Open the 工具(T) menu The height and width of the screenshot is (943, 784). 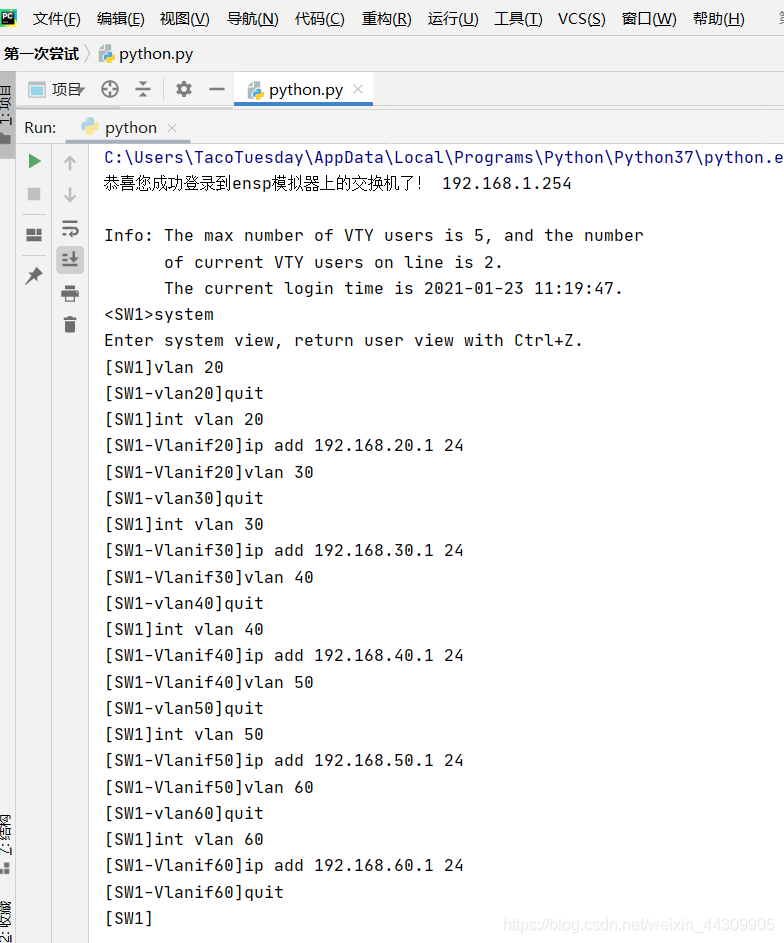click(x=518, y=19)
